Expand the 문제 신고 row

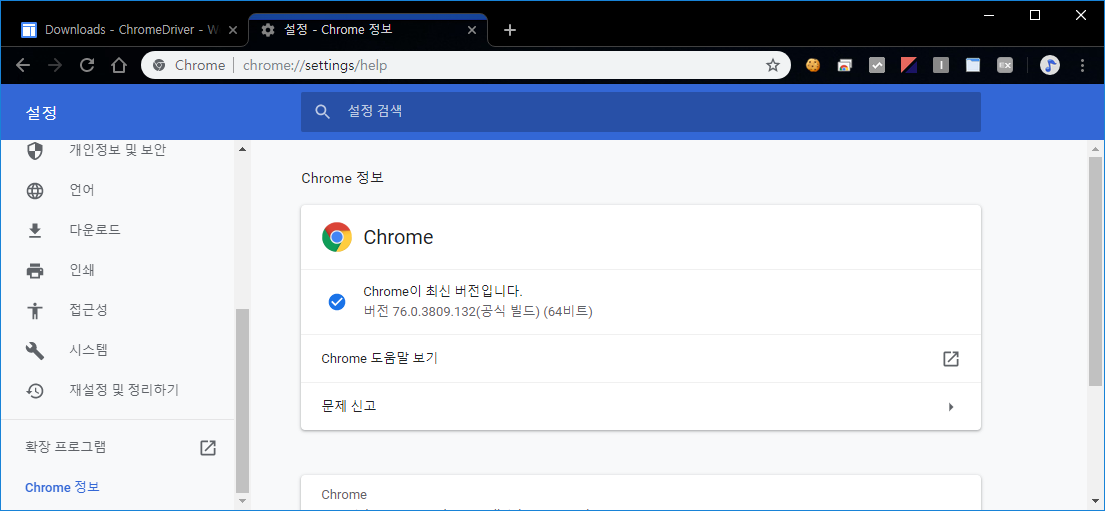(641, 406)
